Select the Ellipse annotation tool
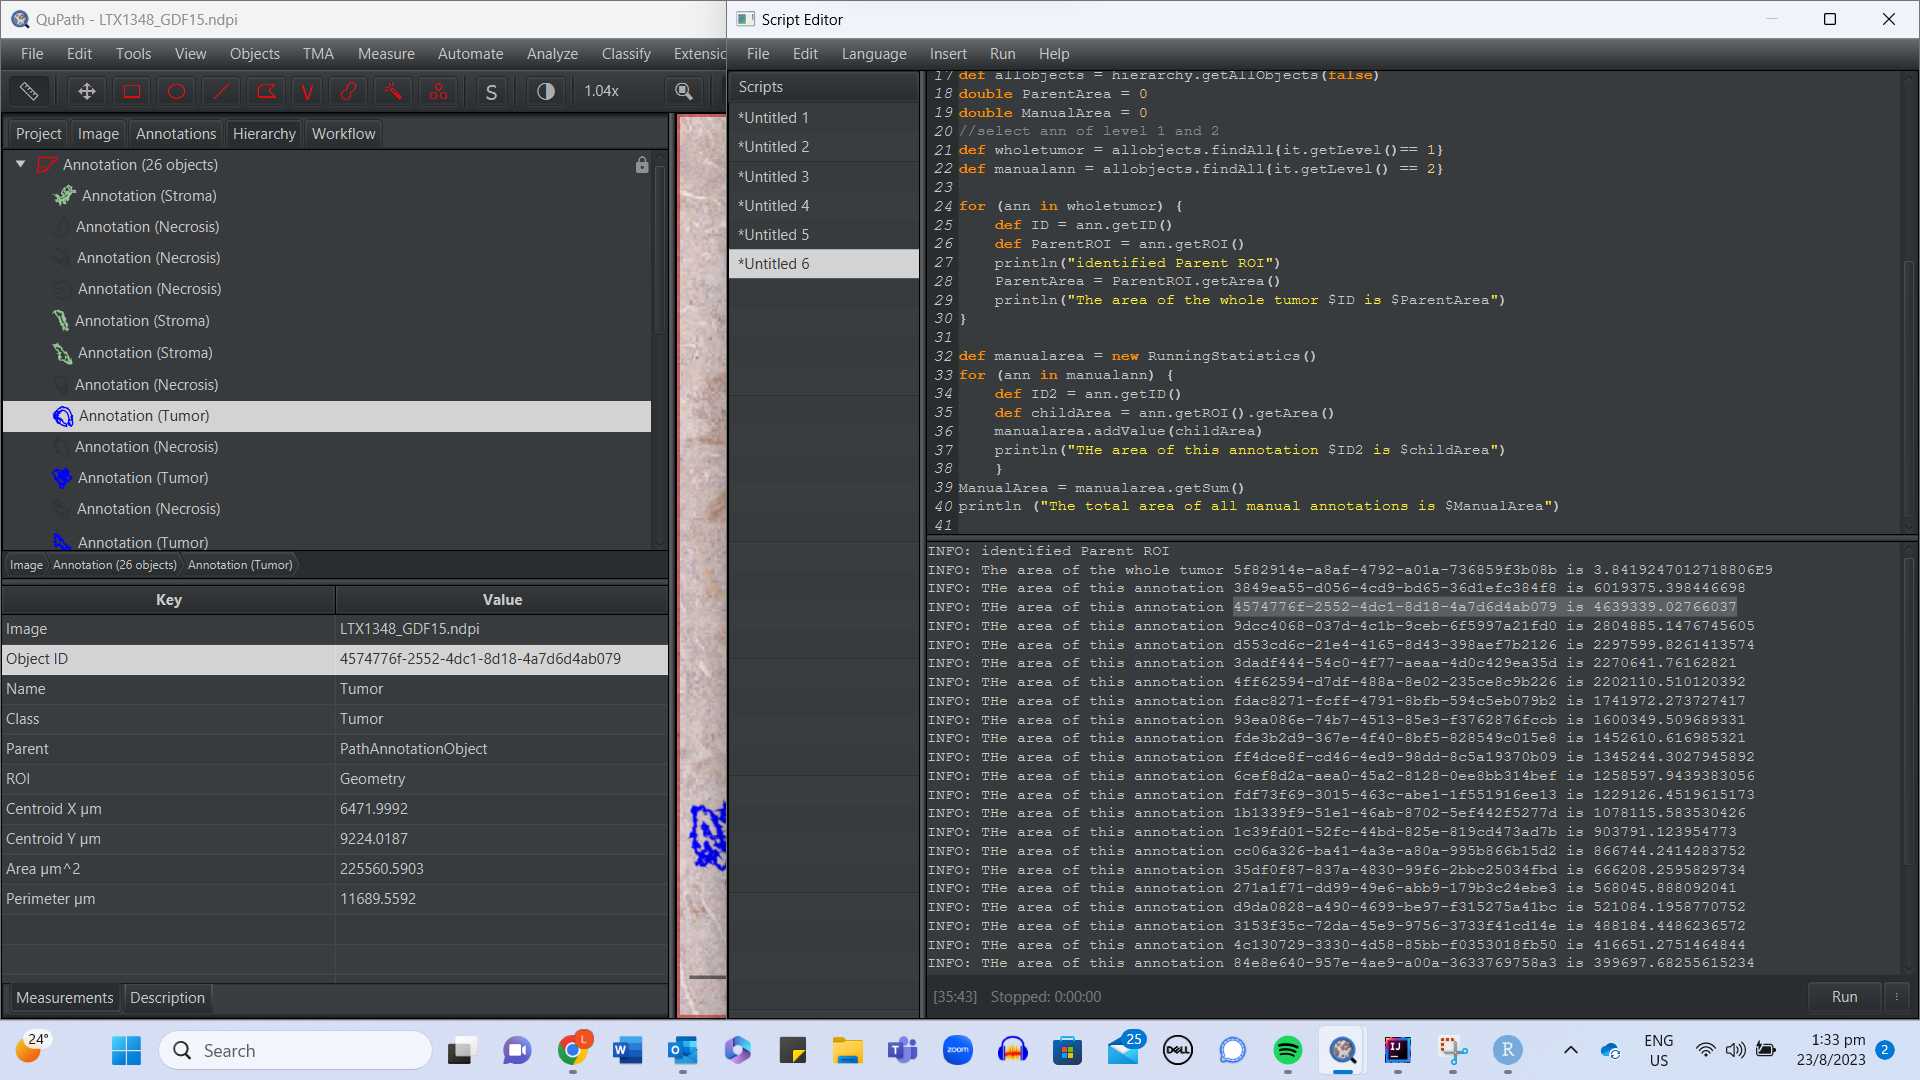1920x1080 pixels. [x=176, y=91]
